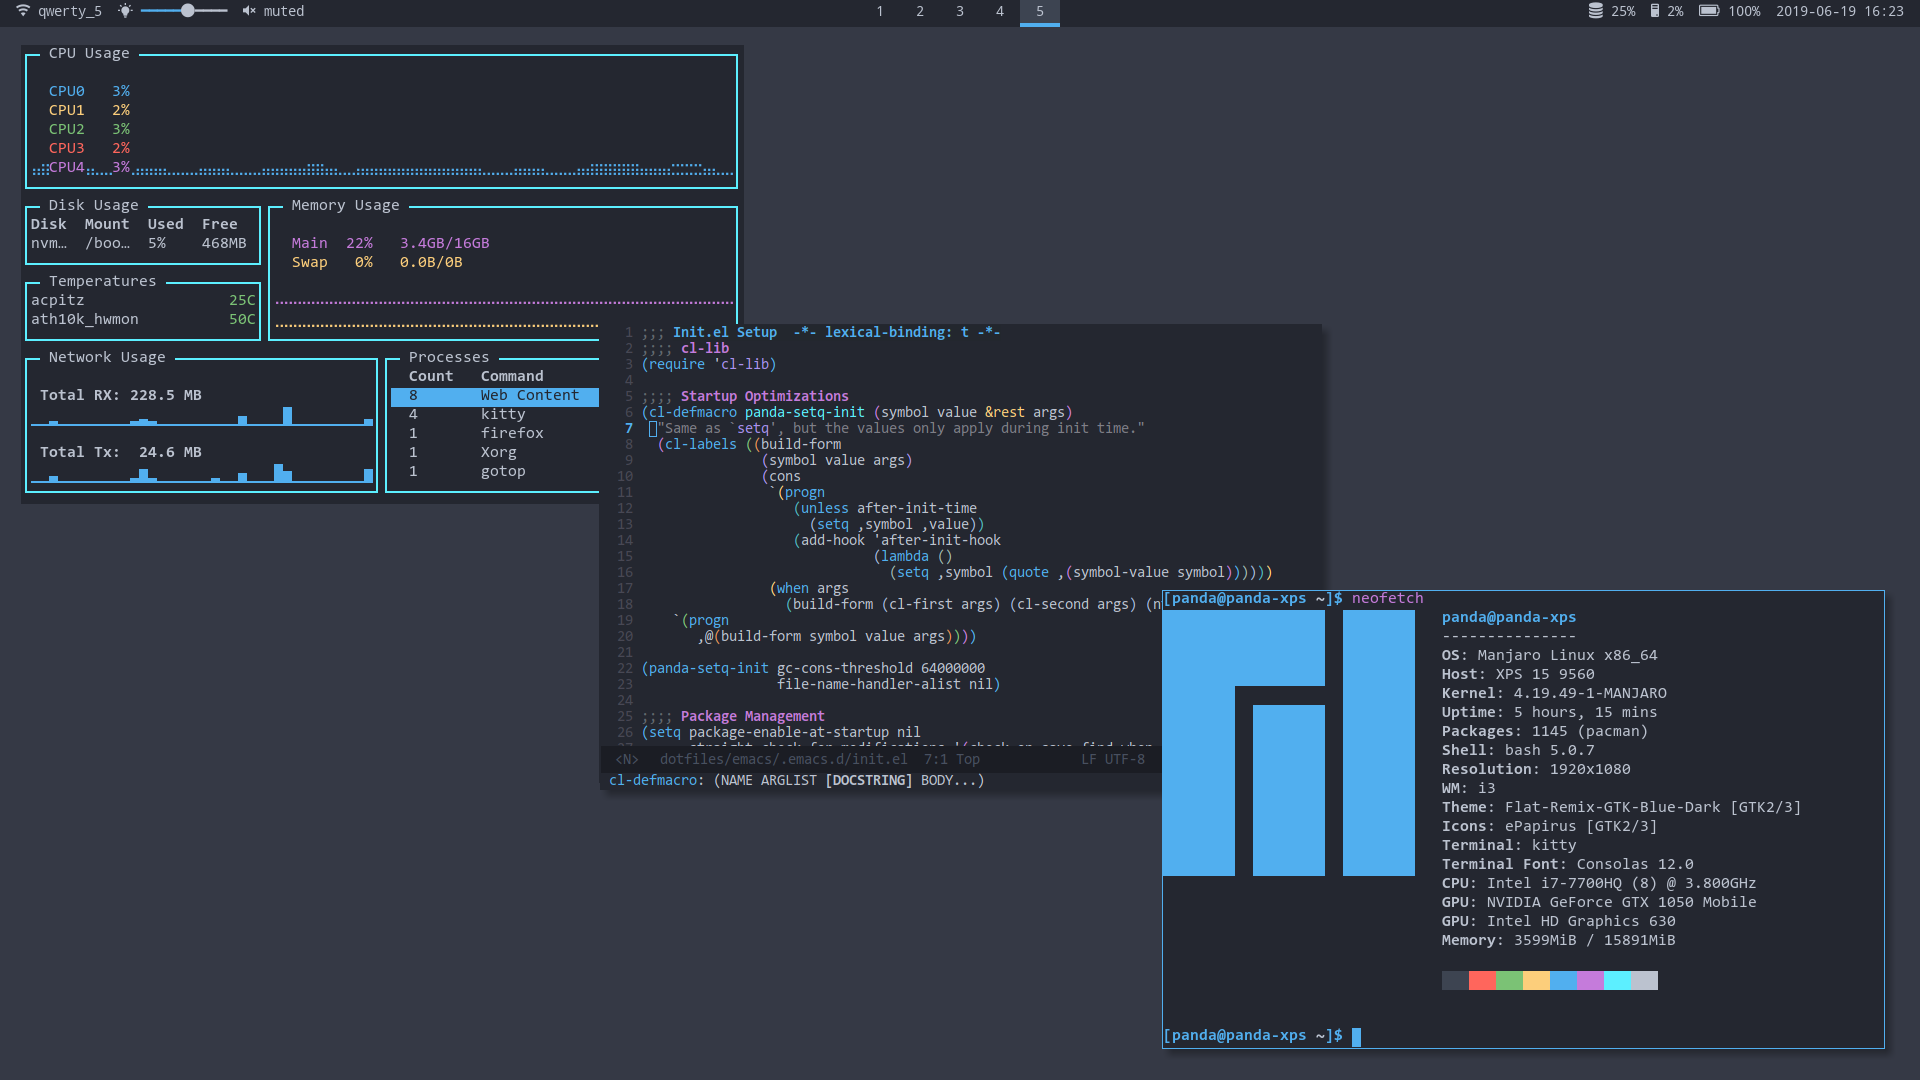Click the LF UTF-8 encoding indicator in modeline
The width and height of the screenshot is (1920, 1080).
1114,759
